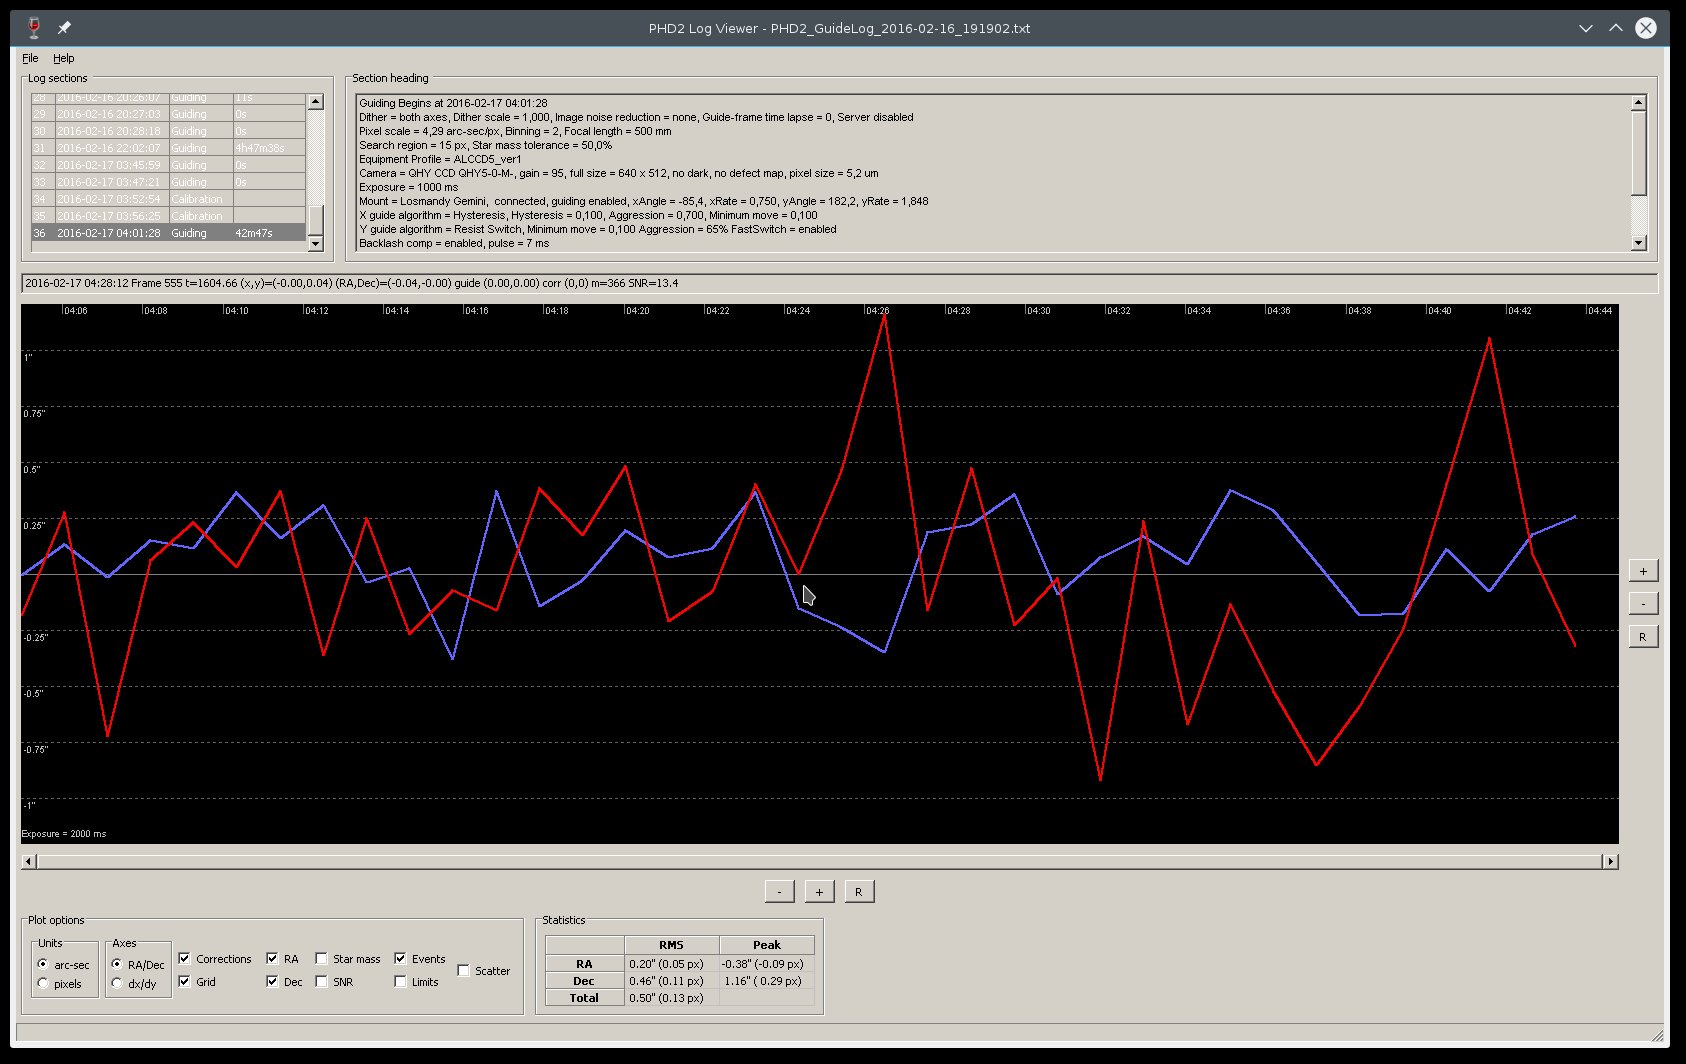
Task: Toggle the Events checkbox
Action: coord(400,958)
